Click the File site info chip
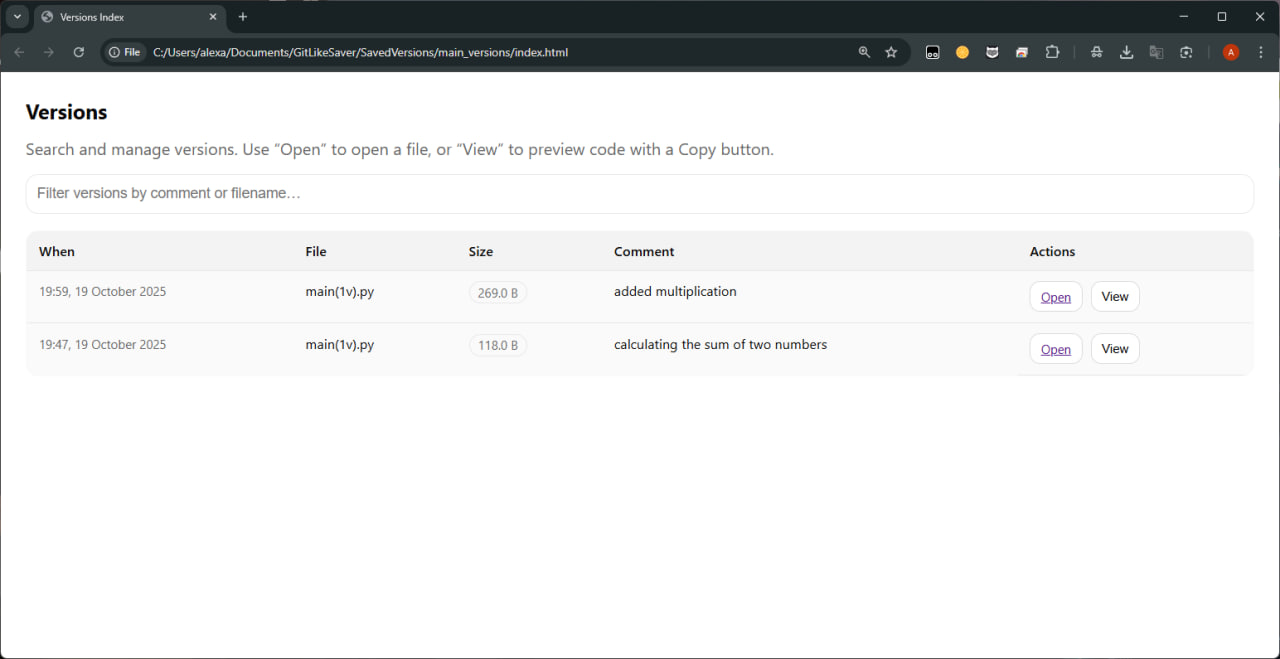 pyautogui.click(x=125, y=52)
